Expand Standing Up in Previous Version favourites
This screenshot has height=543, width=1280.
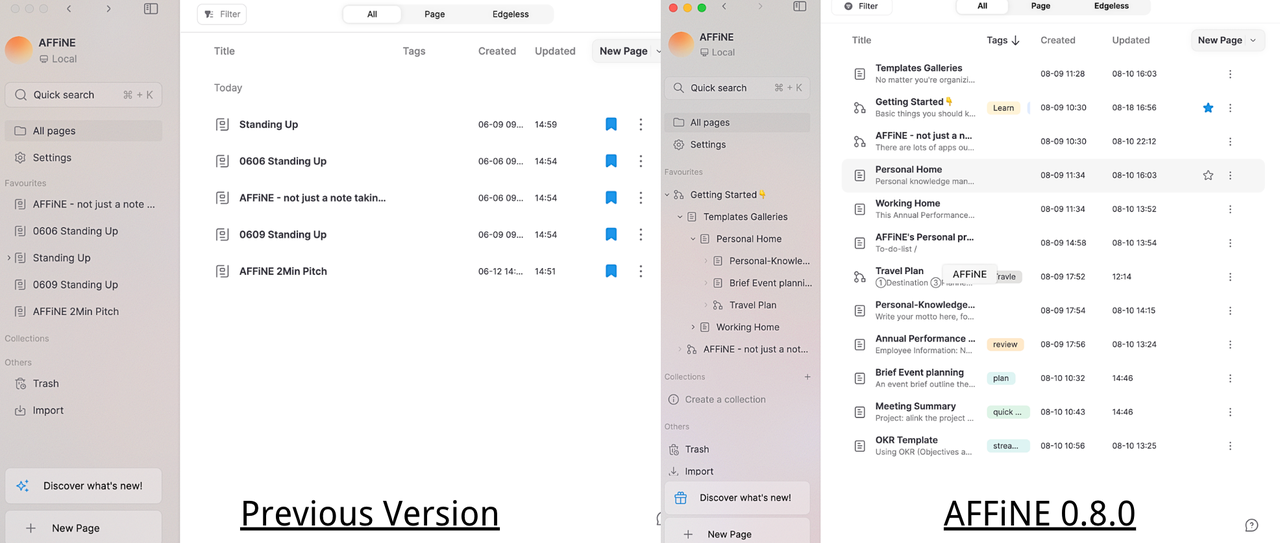[9, 258]
